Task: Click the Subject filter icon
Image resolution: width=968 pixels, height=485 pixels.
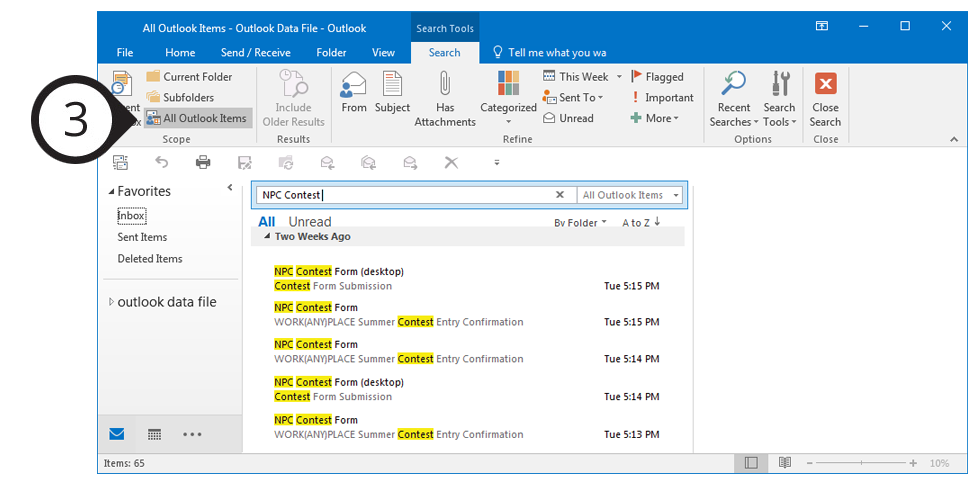Action: [392, 84]
